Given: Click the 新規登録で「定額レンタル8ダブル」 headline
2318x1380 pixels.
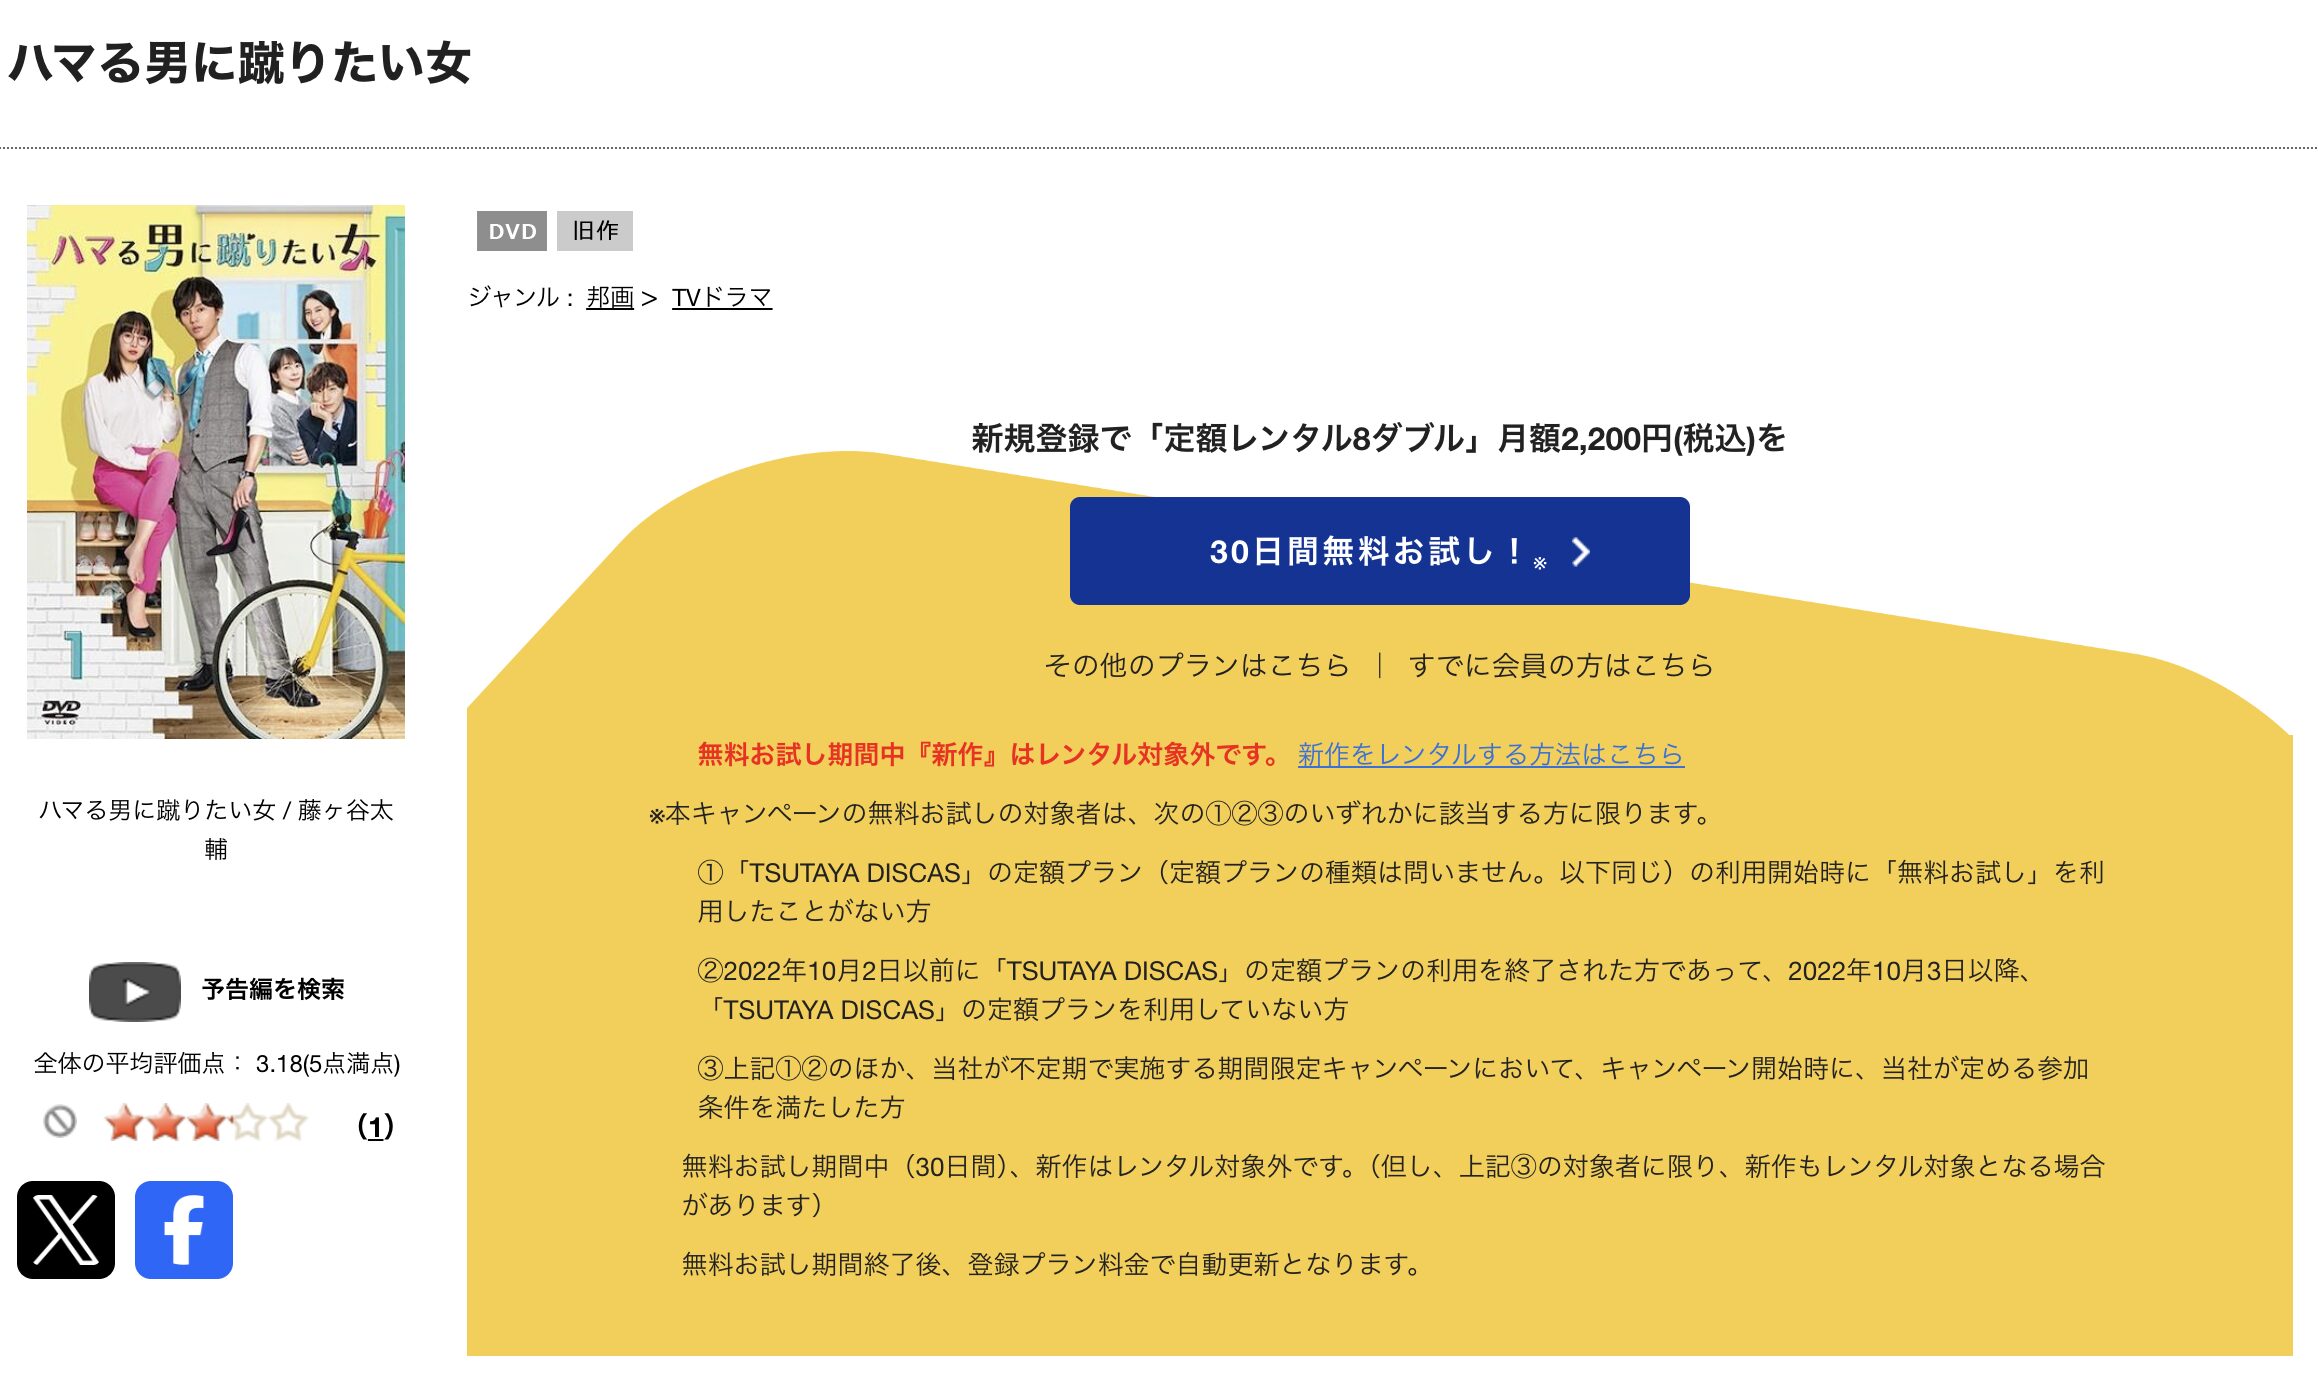Looking at the screenshot, I should [1379, 438].
